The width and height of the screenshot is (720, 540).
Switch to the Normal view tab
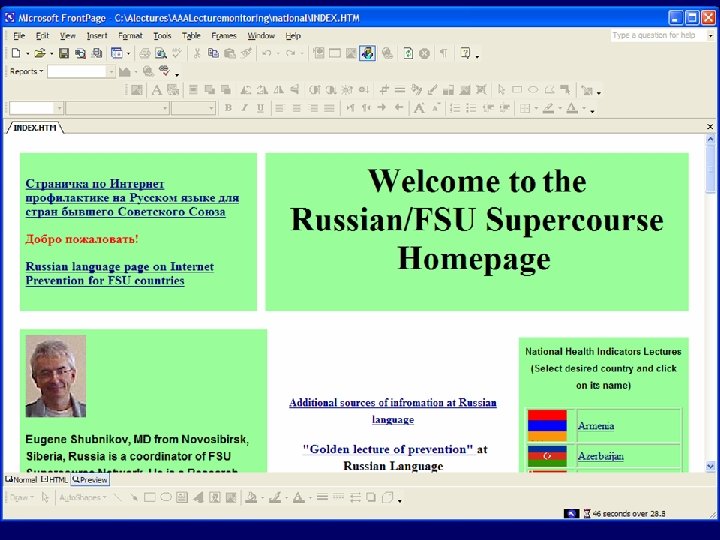point(21,480)
